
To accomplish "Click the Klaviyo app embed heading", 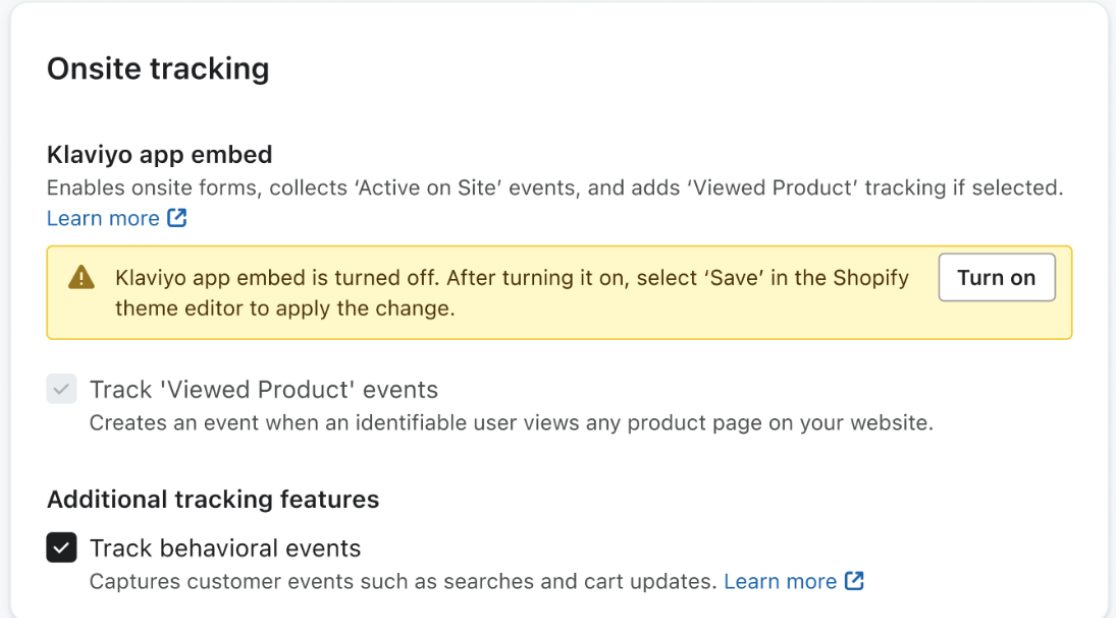I will click(160, 155).
